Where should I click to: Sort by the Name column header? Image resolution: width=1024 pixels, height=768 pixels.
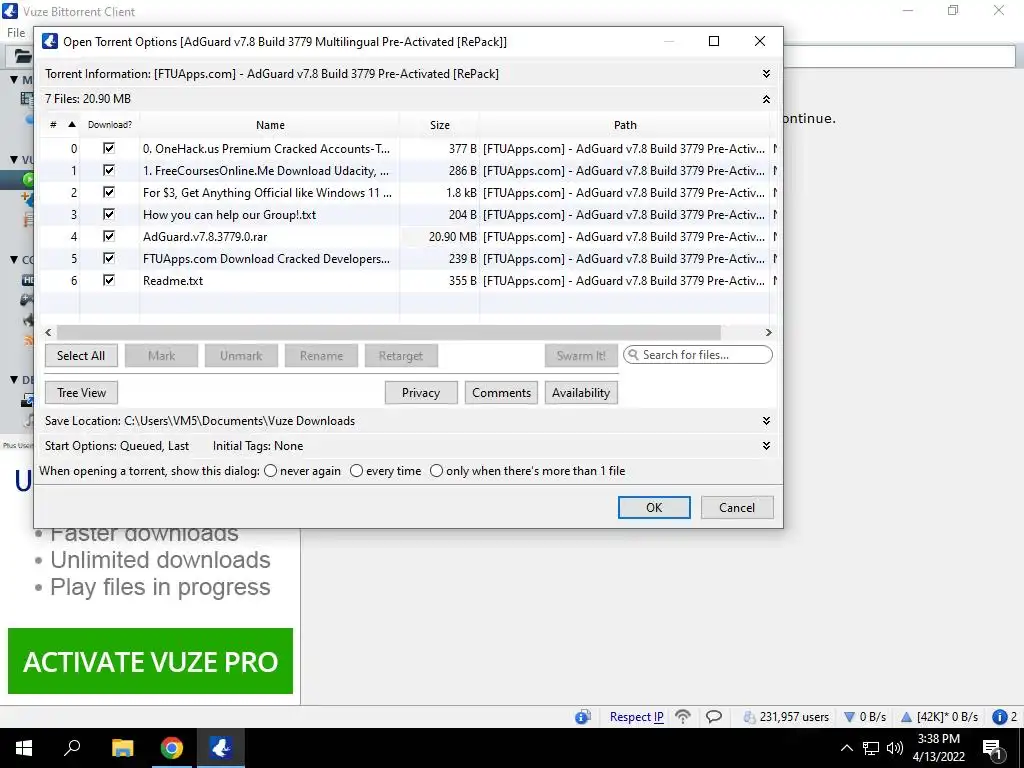click(x=270, y=125)
